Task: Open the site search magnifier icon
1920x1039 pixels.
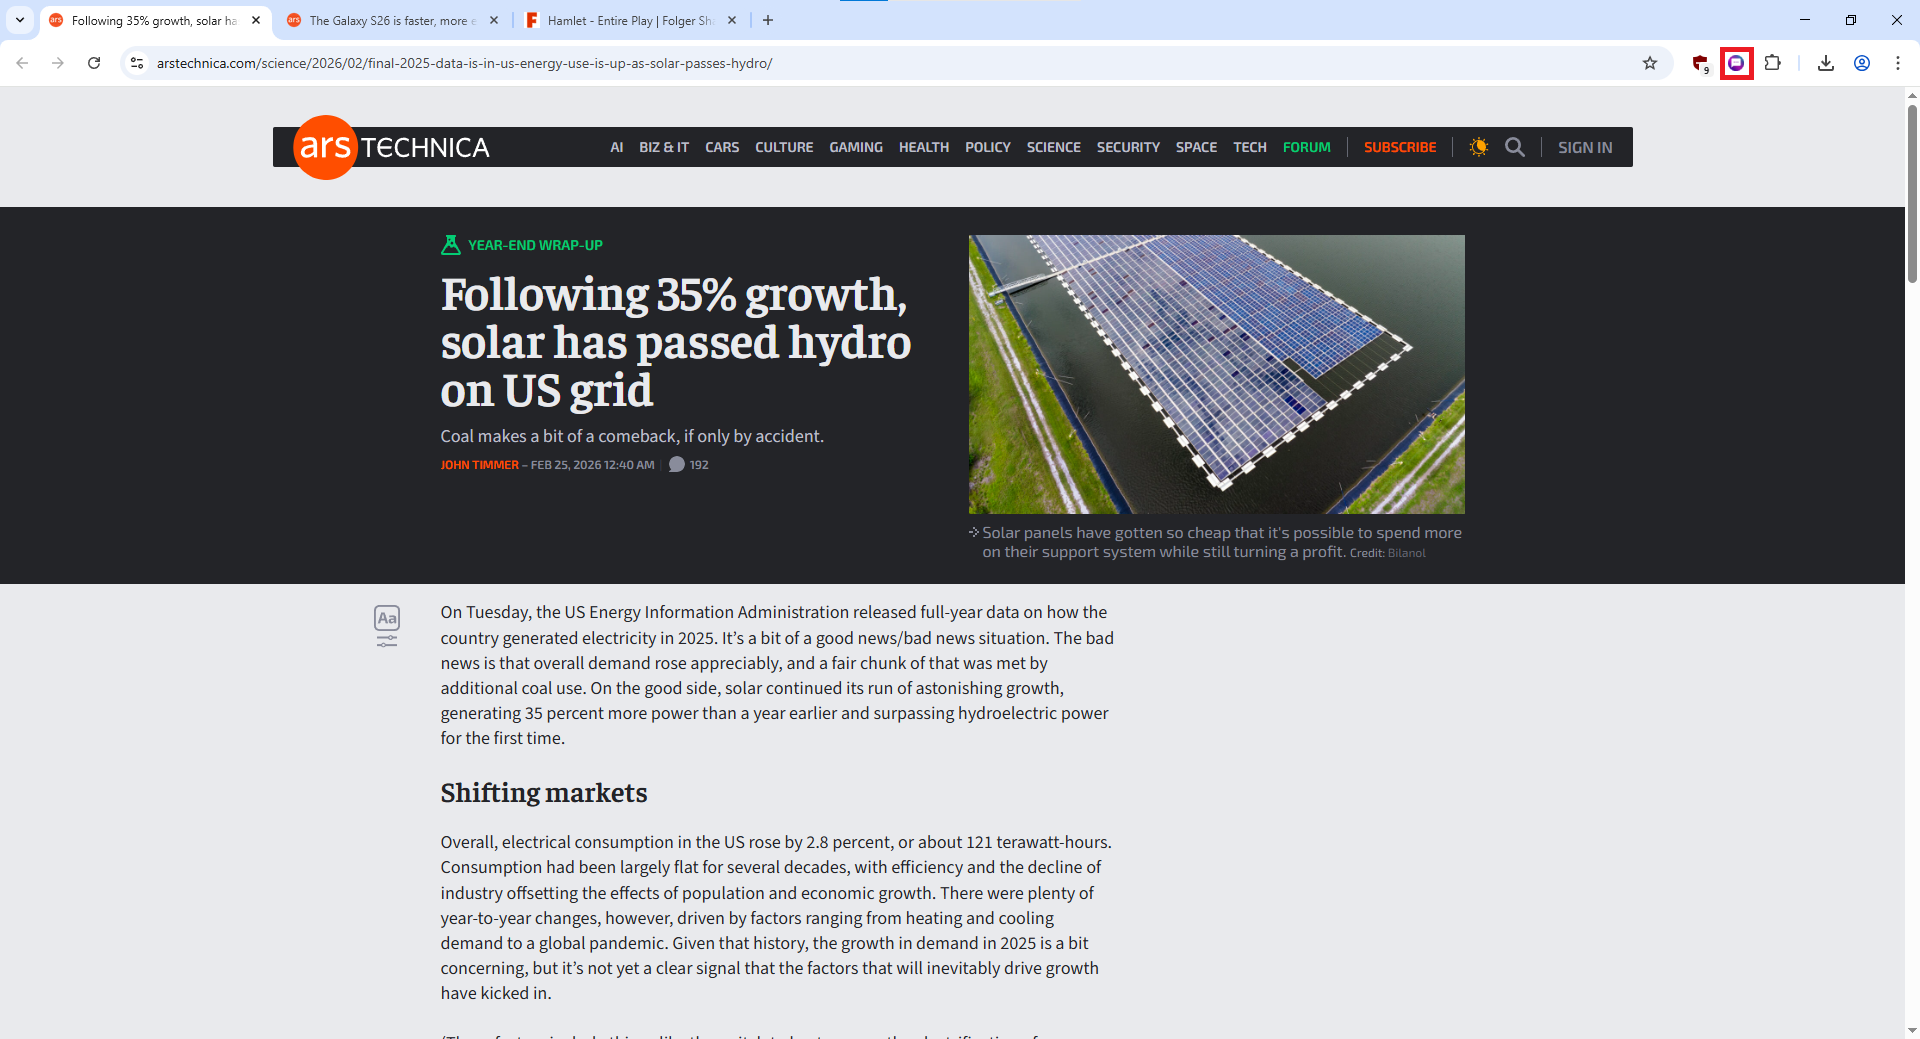Action: click(x=1514, y=147)
